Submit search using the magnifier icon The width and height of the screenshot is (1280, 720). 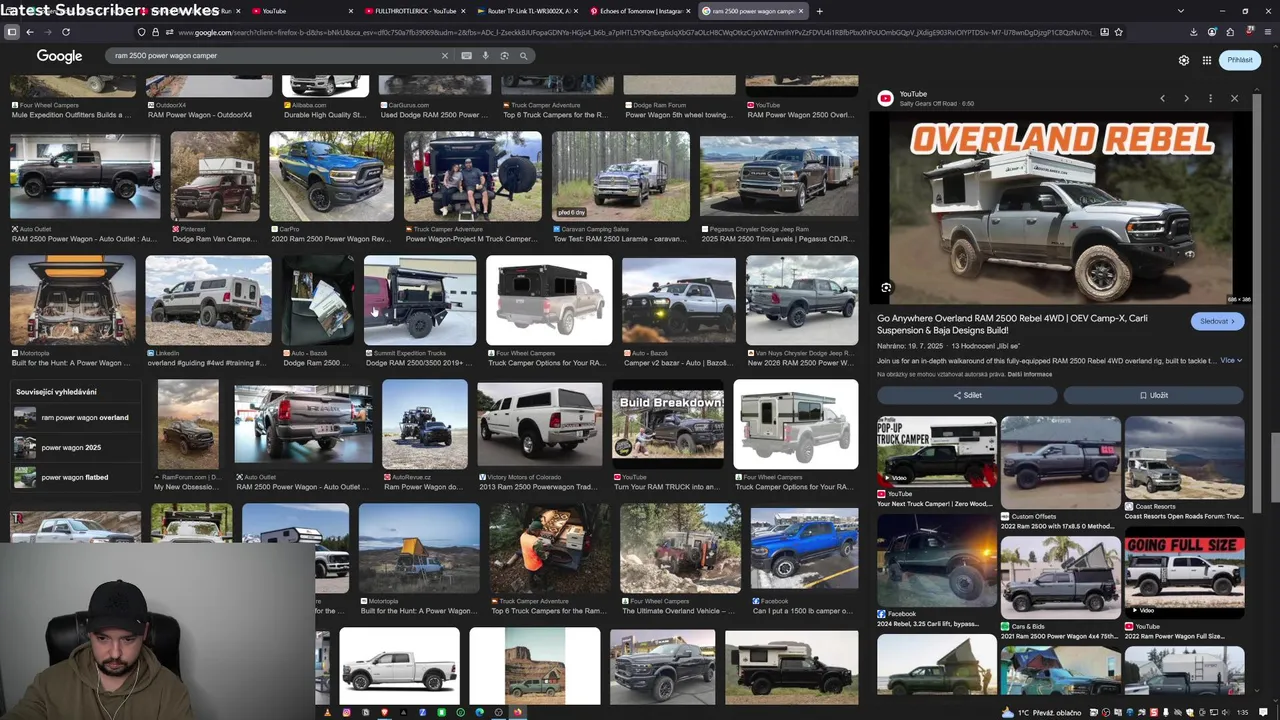[523, 56]
